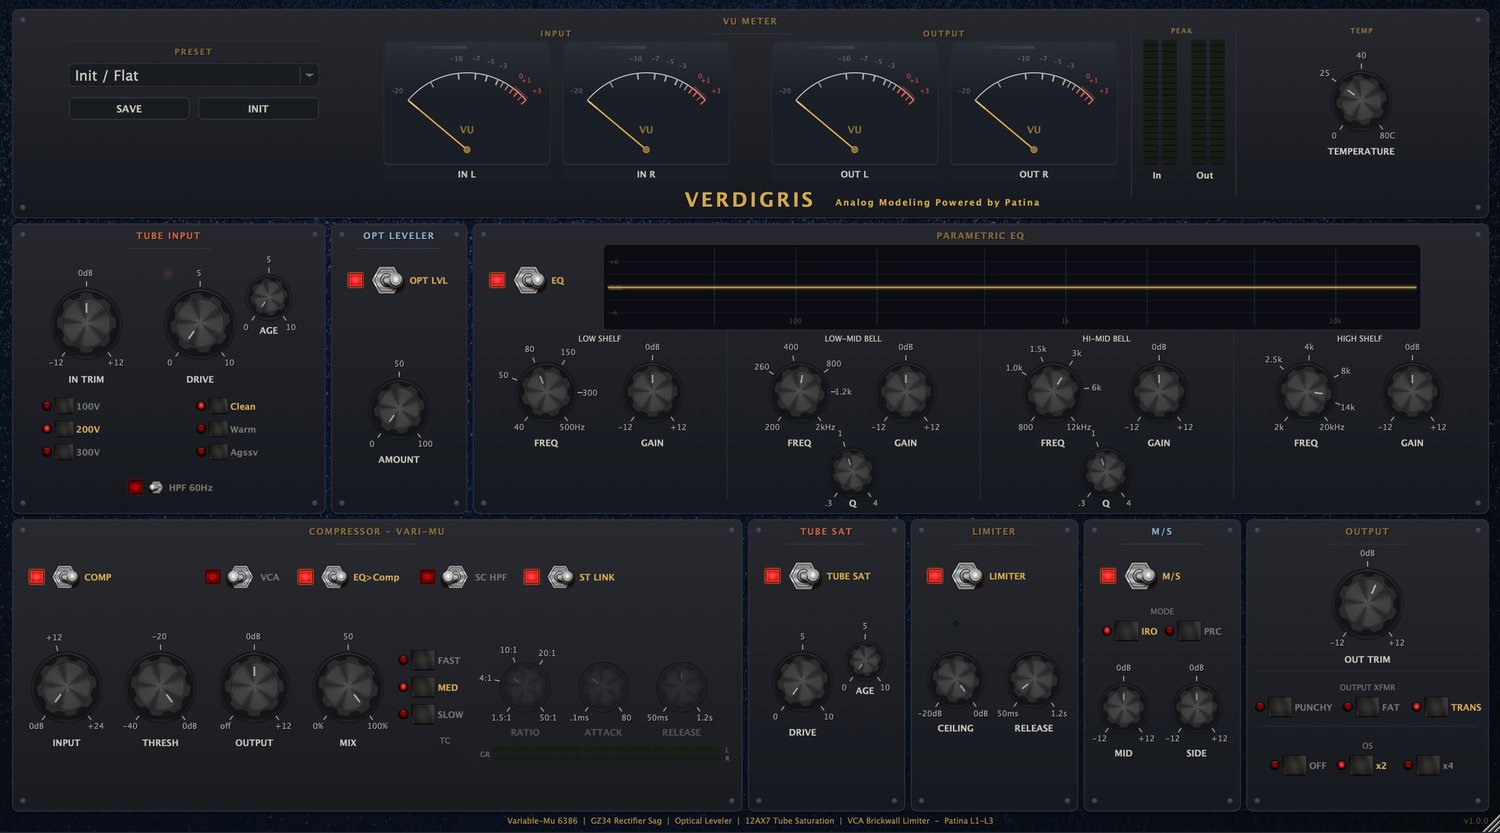
Task: Select the Clean tube mode
Action: pyautogui.click(x=218, y=406)
